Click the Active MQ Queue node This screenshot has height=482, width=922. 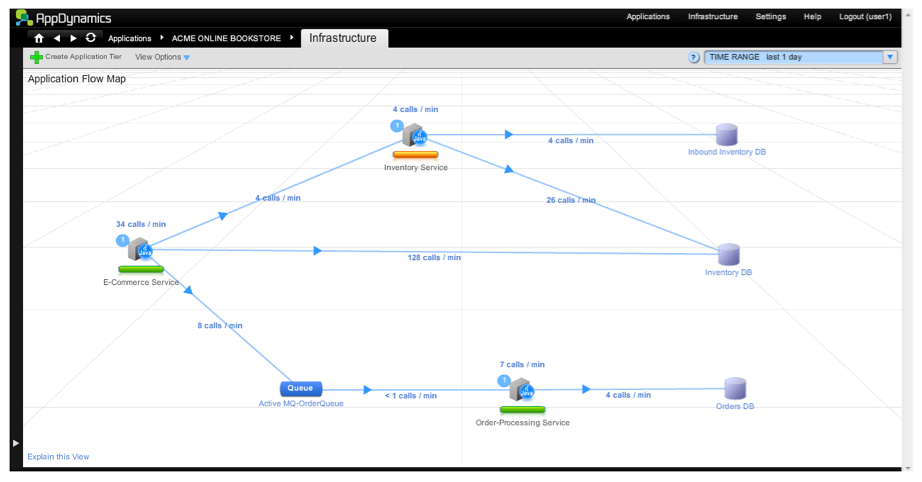pyautogui.click(x=301, y=388)
